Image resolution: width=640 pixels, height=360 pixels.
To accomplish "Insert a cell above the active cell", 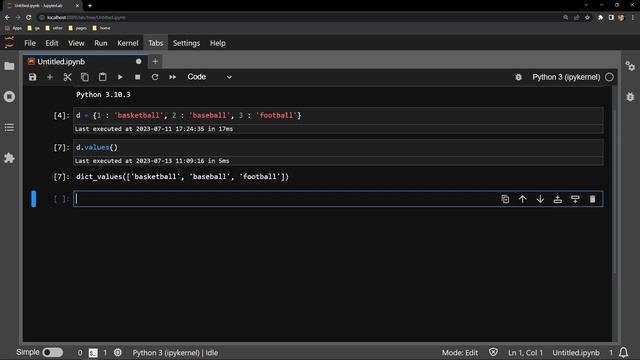I will (x=558, y=199).
